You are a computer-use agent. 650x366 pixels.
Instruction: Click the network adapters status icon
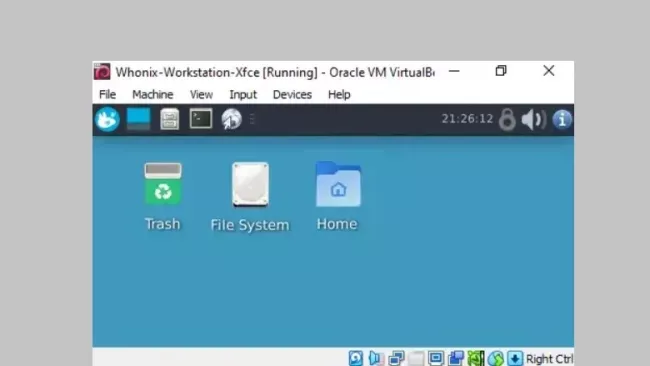[396, 358]
